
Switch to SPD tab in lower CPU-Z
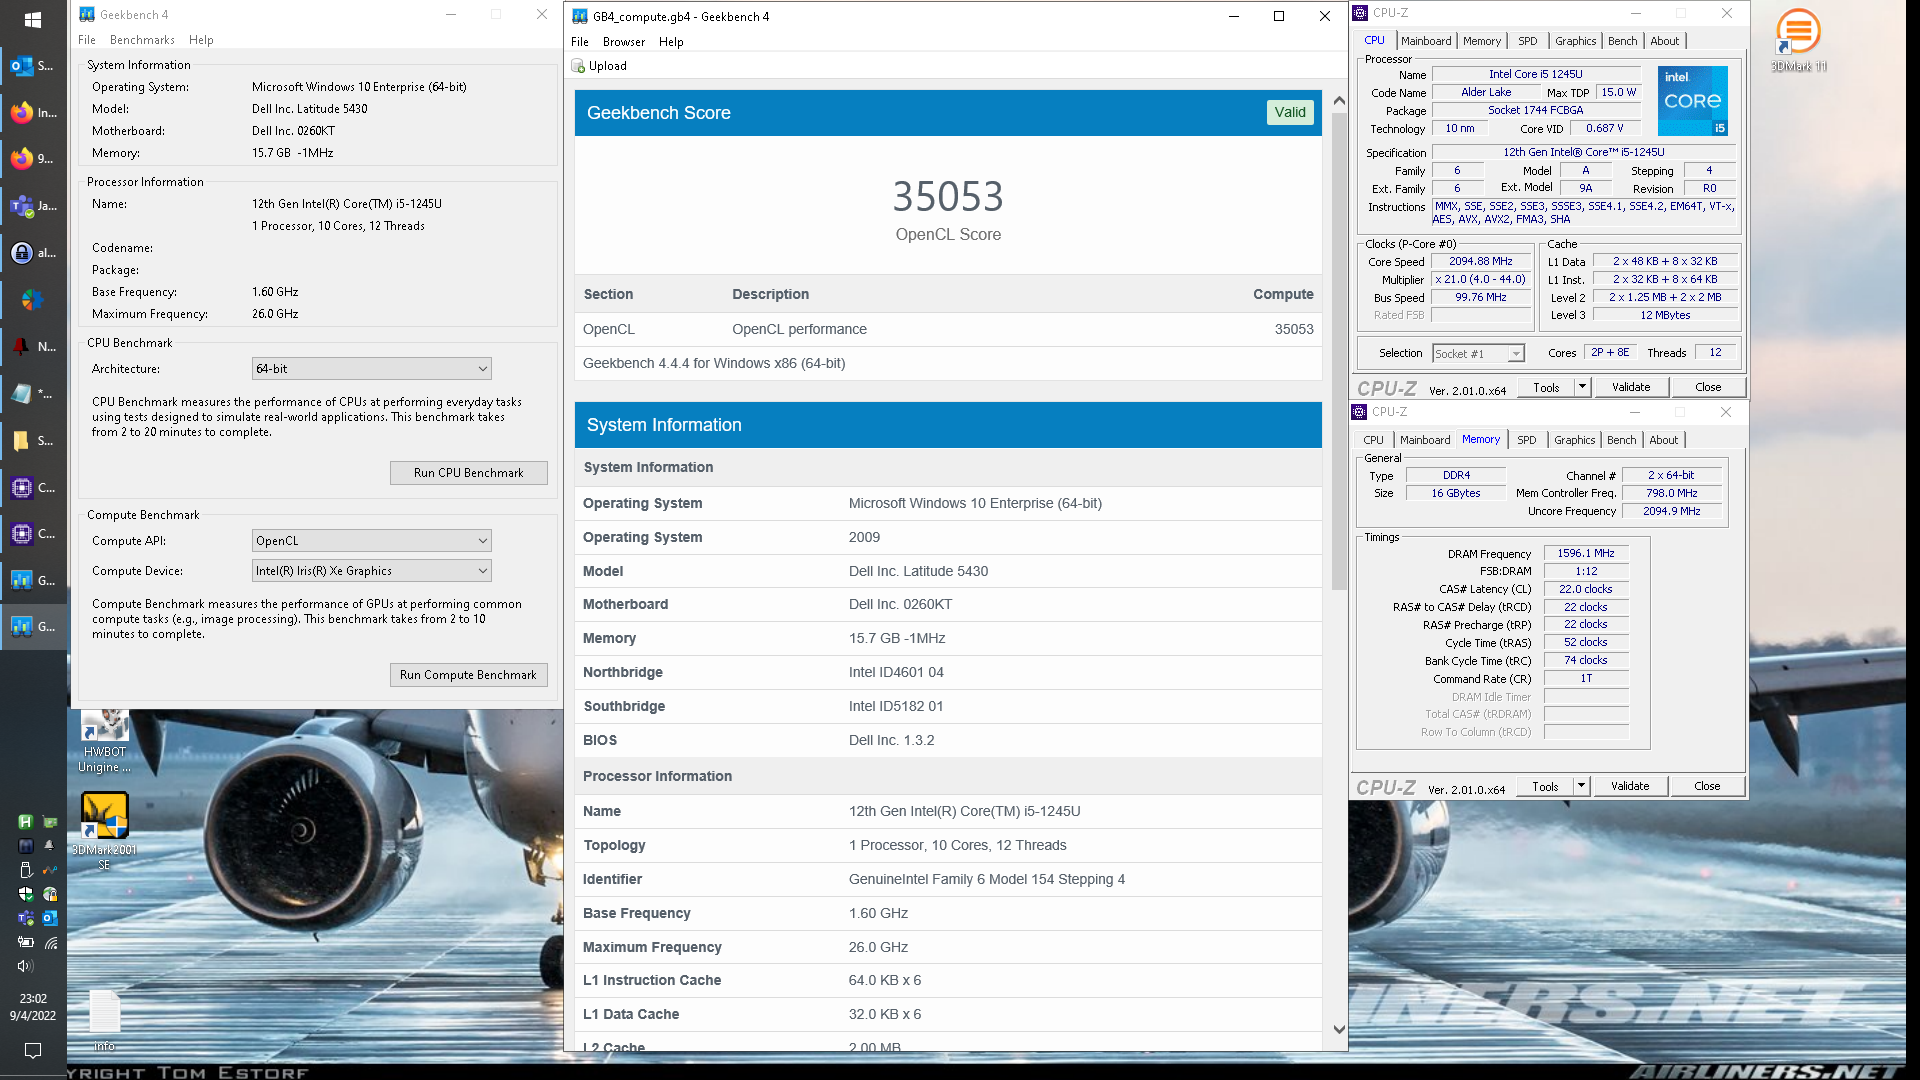[1527, 440]
